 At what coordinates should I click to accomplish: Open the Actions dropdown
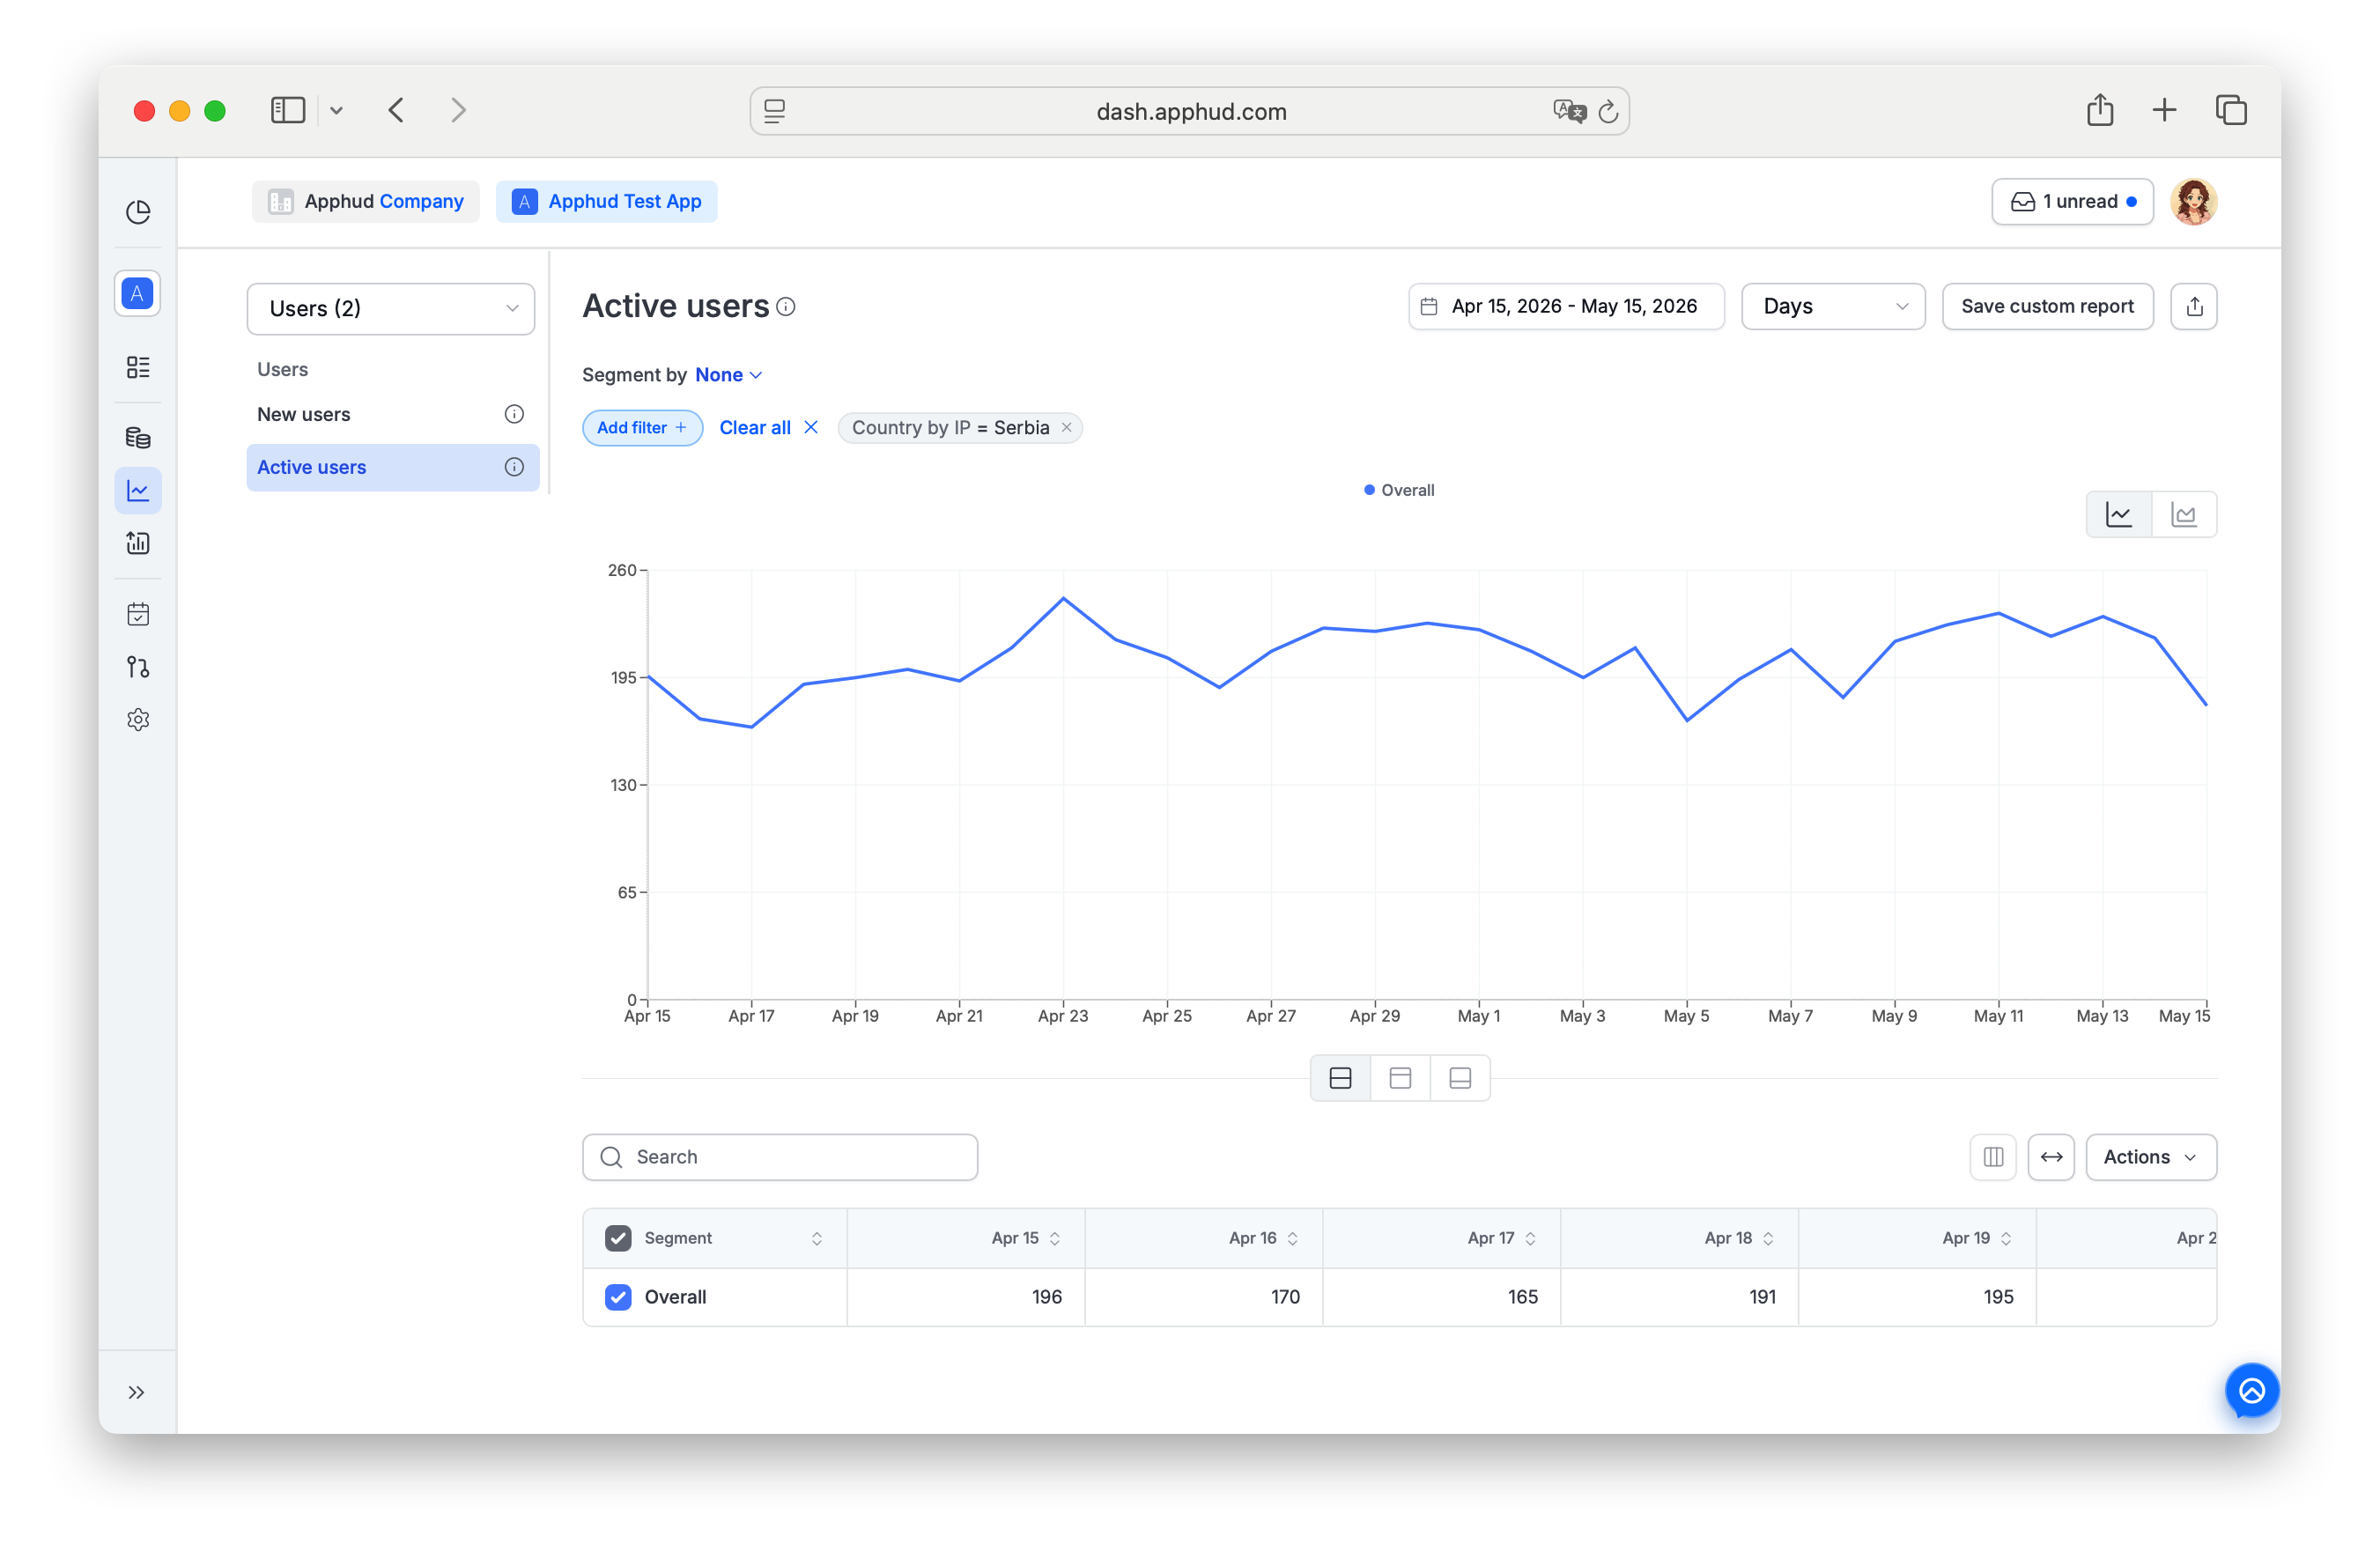[2151, 1157]
